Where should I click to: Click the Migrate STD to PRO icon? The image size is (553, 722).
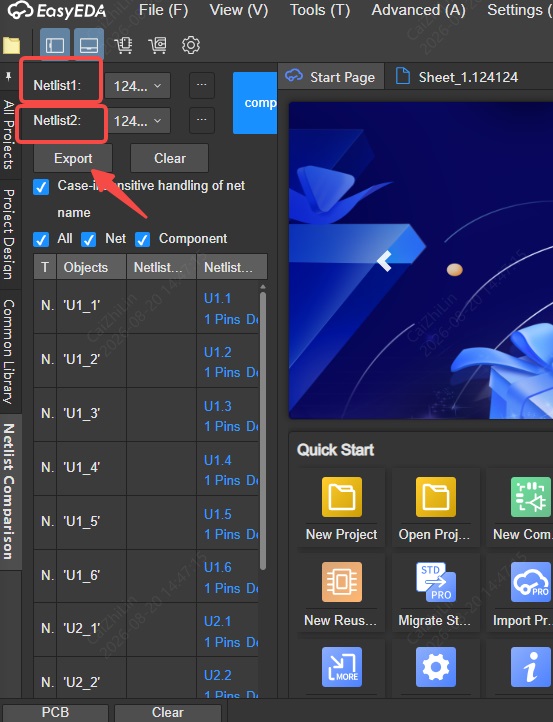pos(436,582)
